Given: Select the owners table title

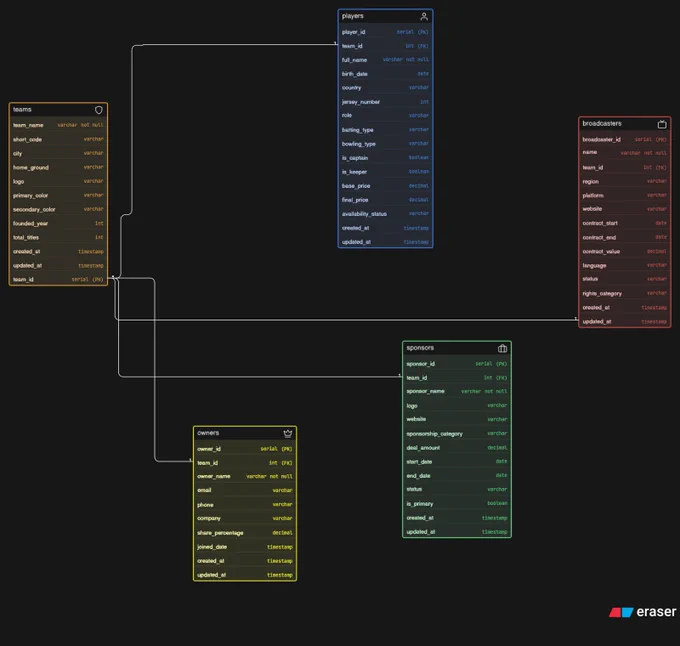Looking at the screenshot, I should pos(208,433).
